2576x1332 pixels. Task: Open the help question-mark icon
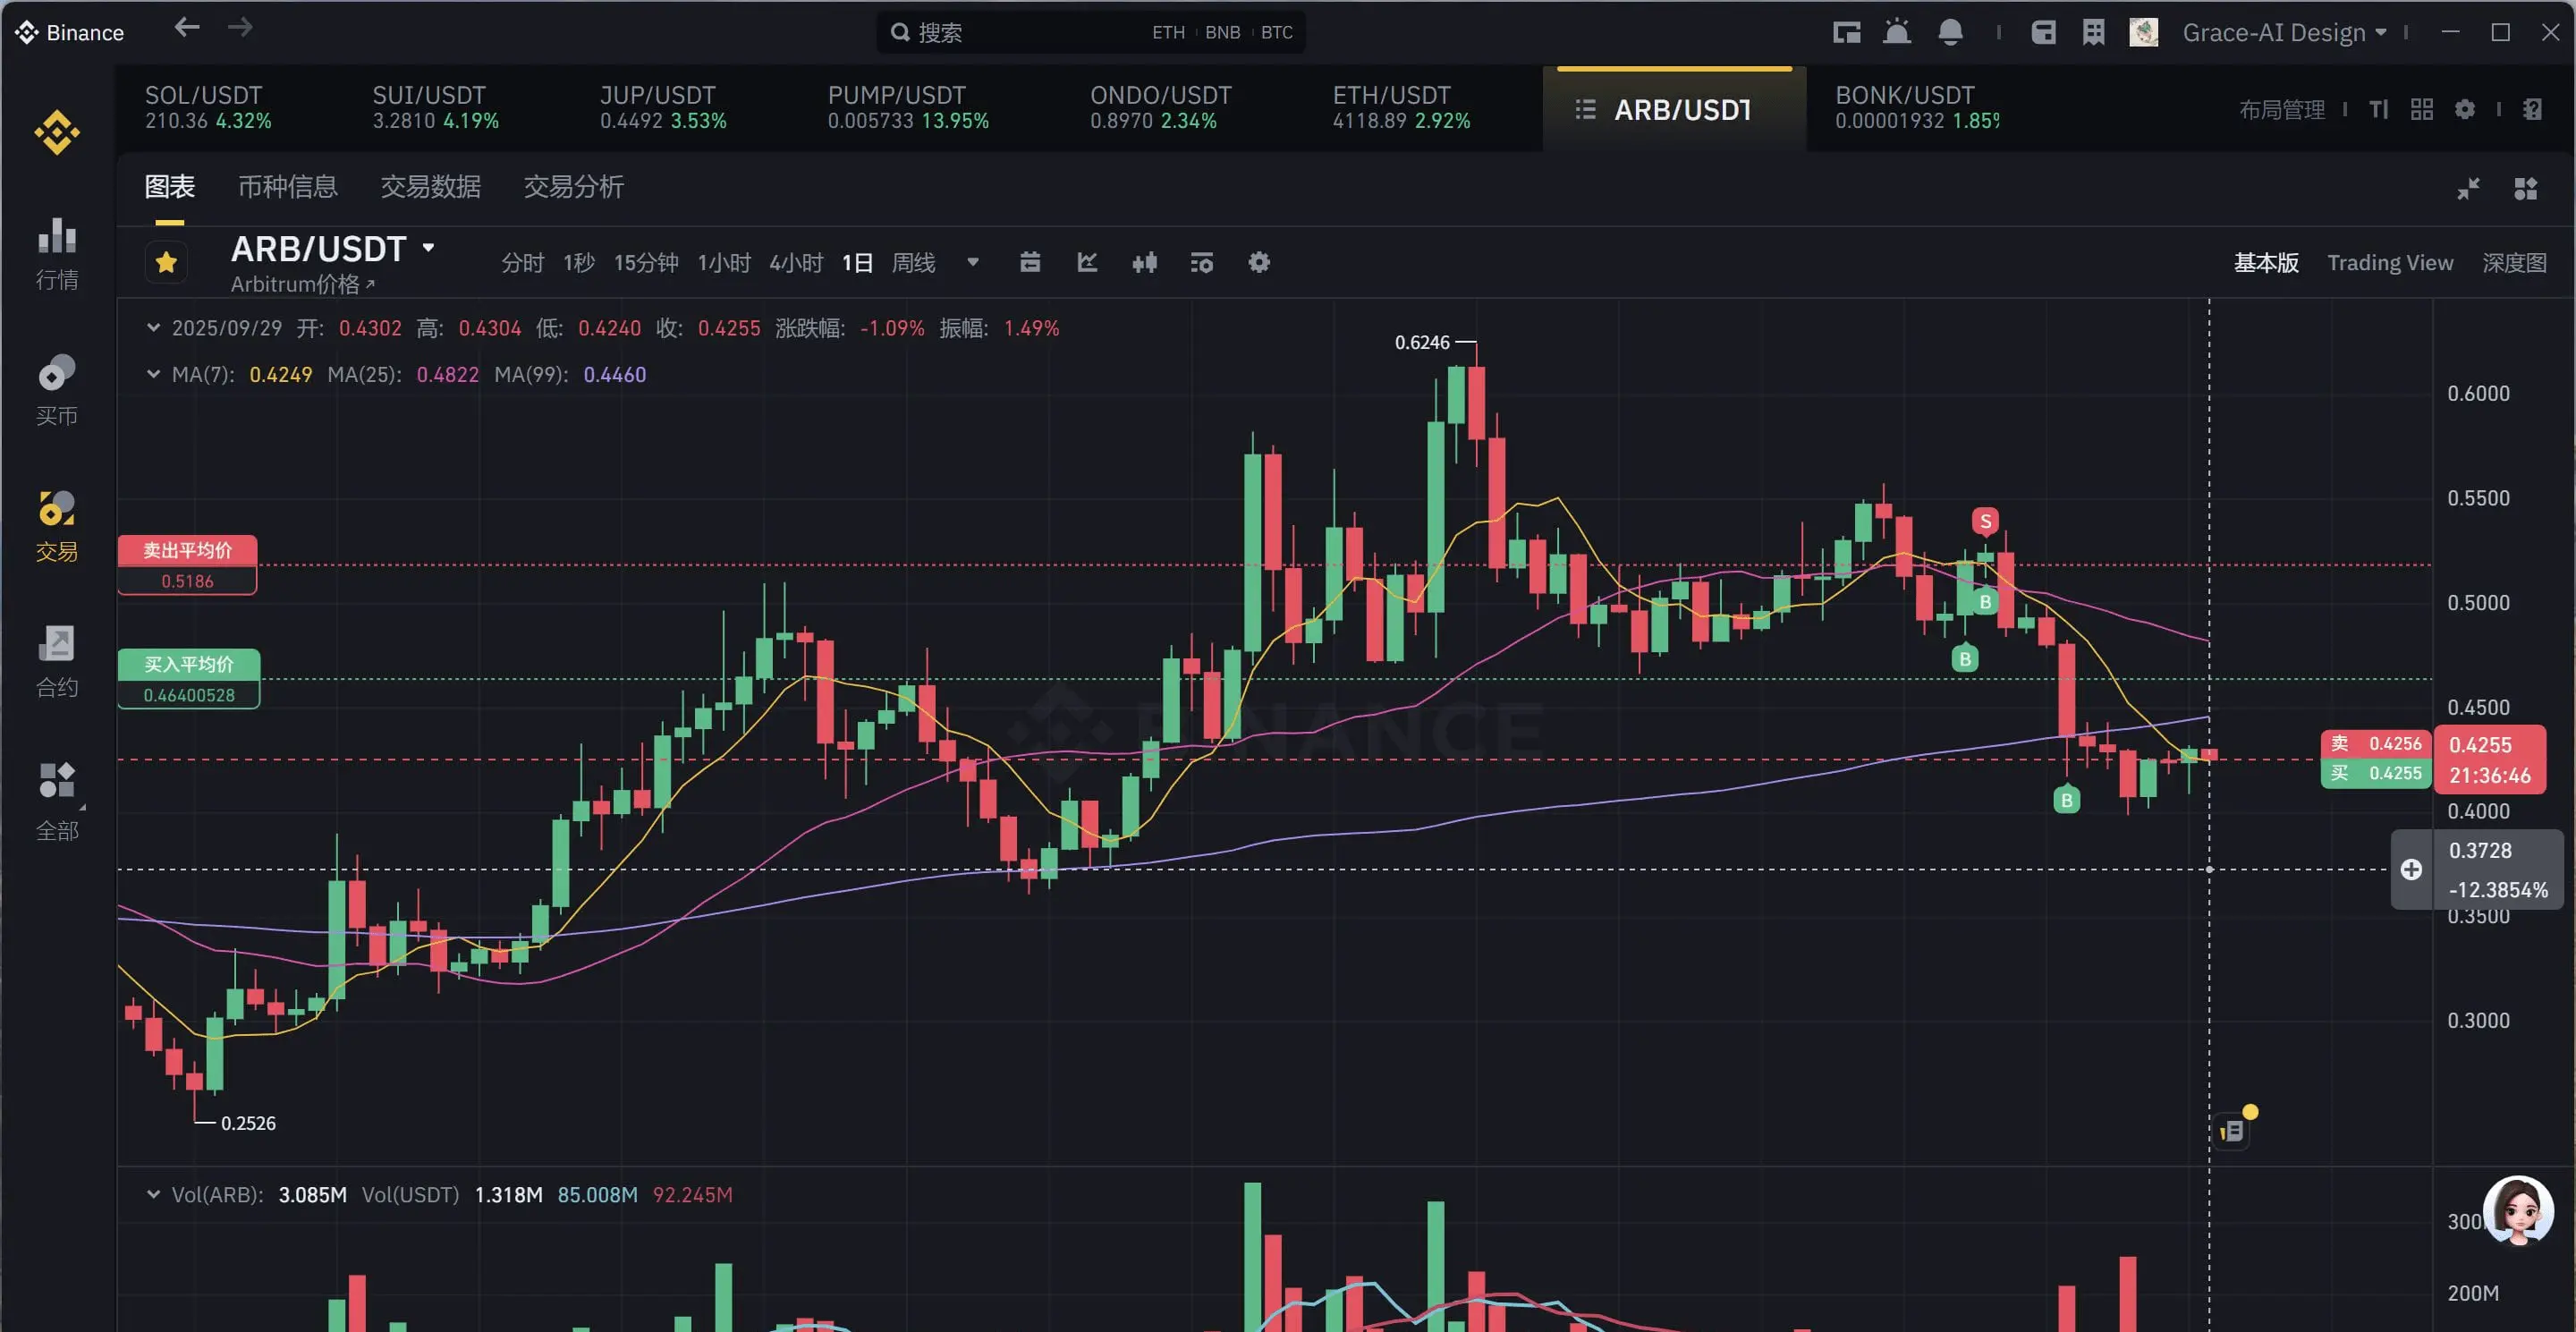(x=2532, y=109)
